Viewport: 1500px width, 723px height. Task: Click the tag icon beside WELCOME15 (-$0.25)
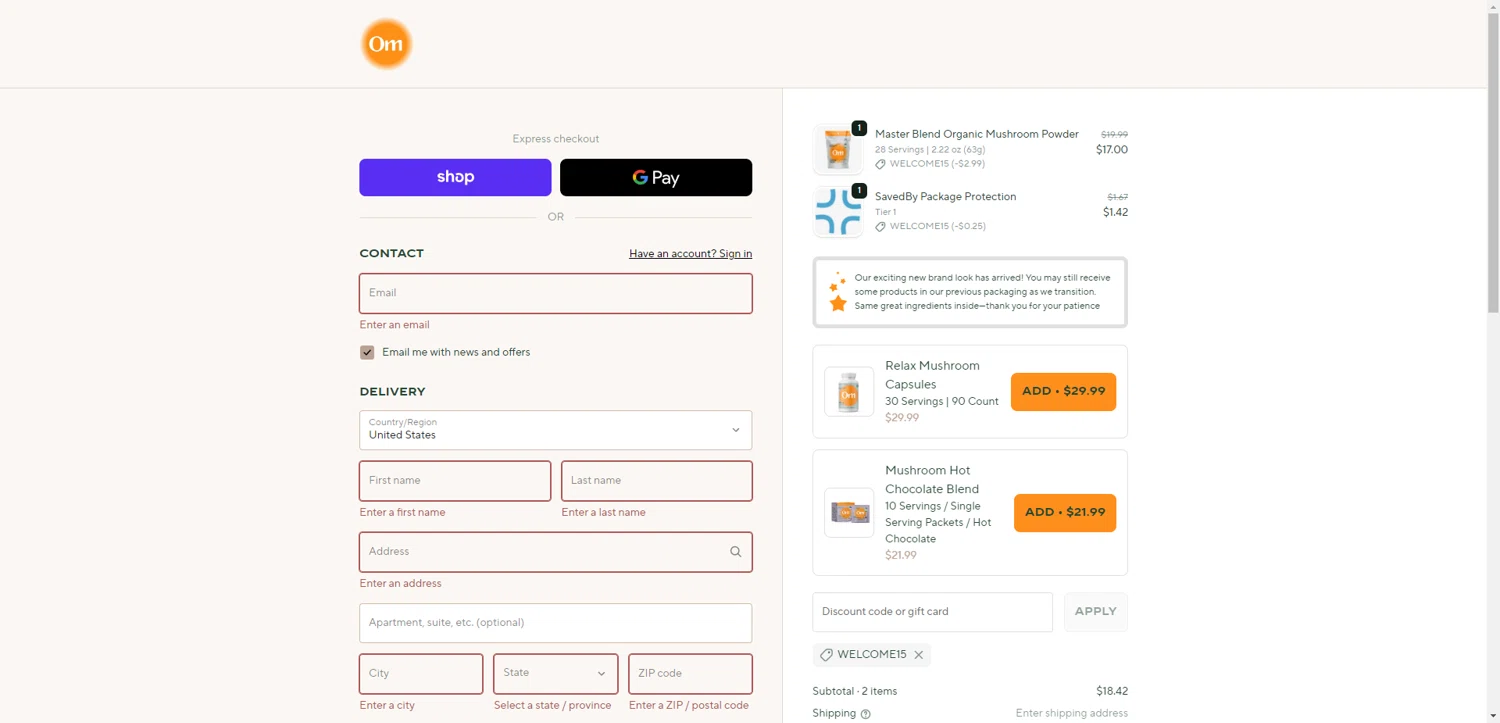(880, 226)
